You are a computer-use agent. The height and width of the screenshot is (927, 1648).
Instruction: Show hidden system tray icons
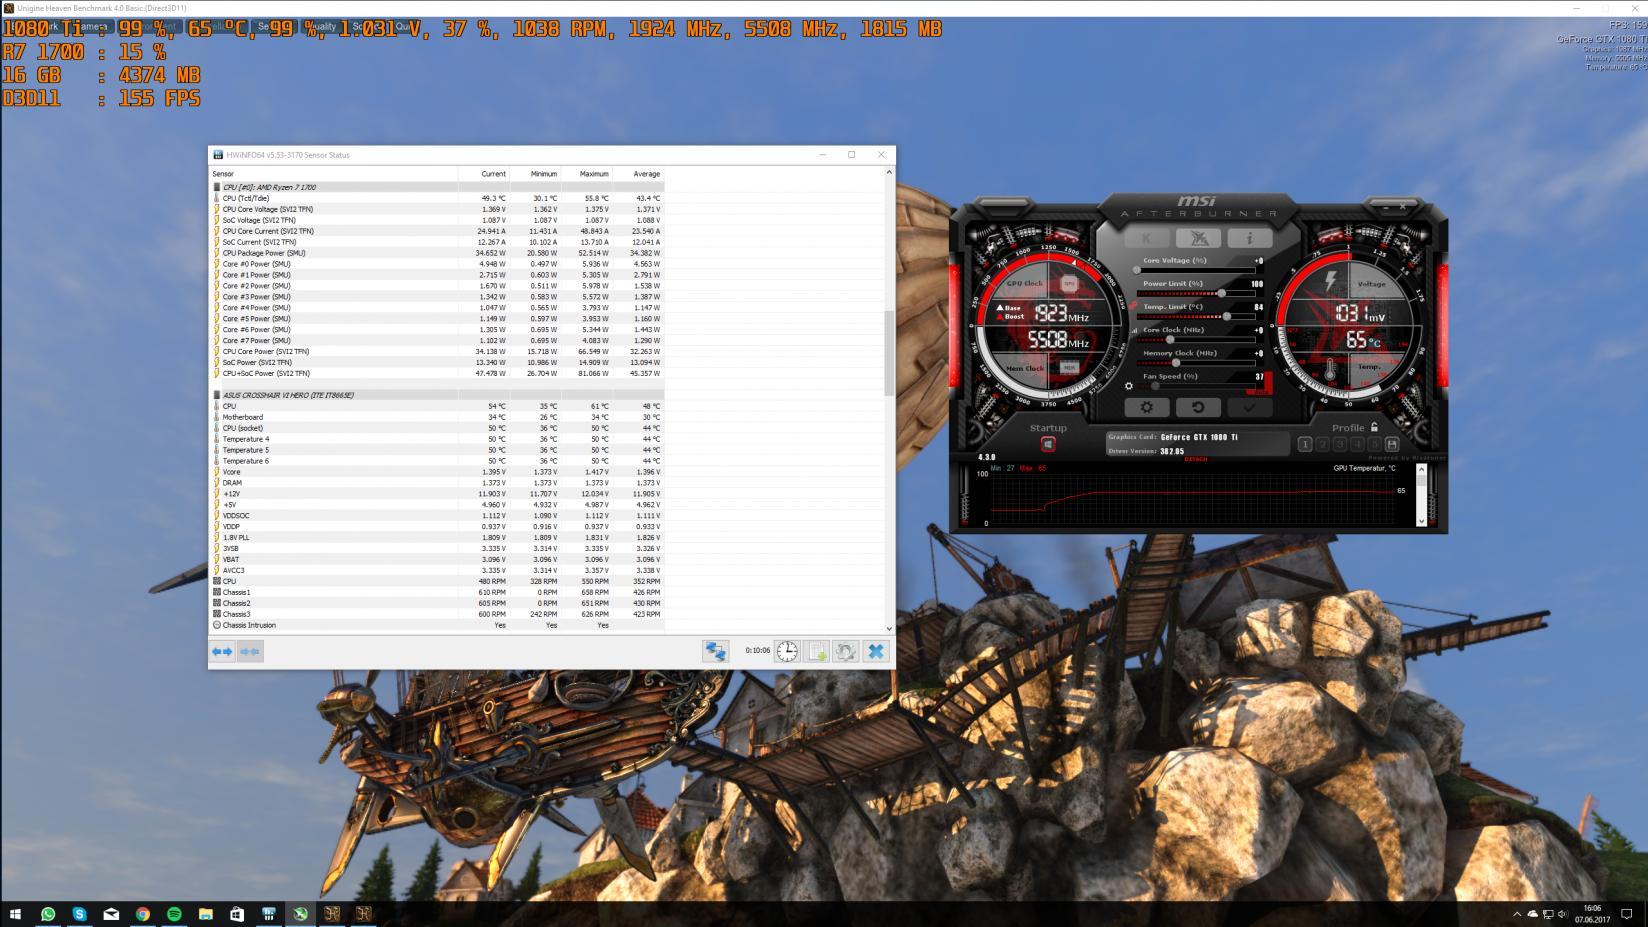(x=1517, y=914)
